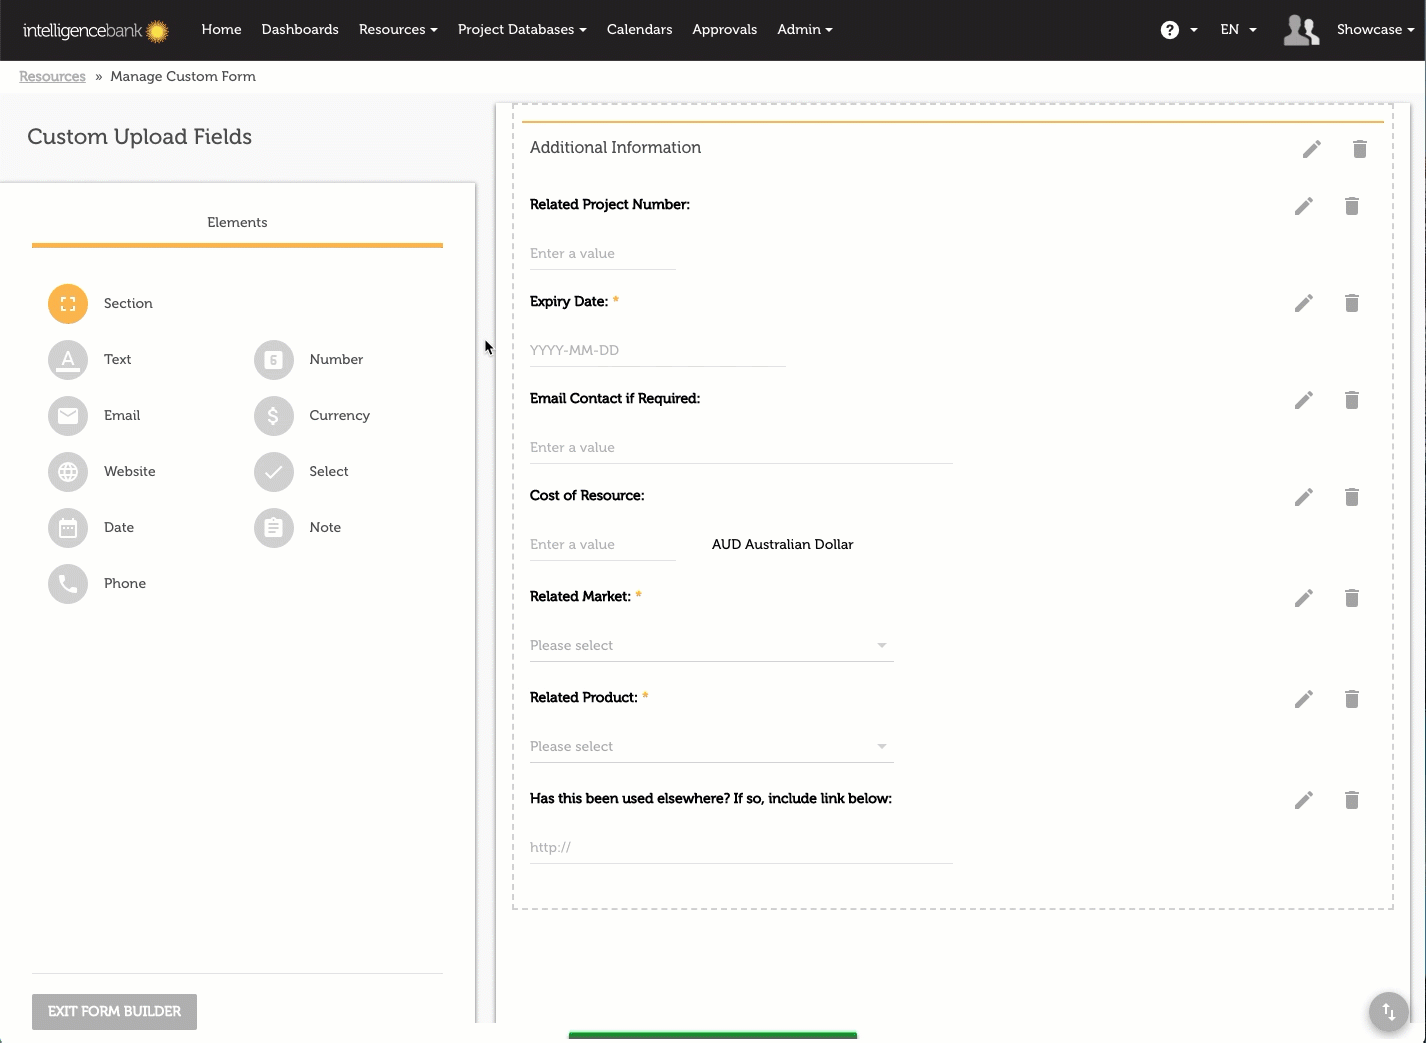Open the Related Market dropdown
Viewport: 1426px width, 1043px height.
[x=711, y=646]
